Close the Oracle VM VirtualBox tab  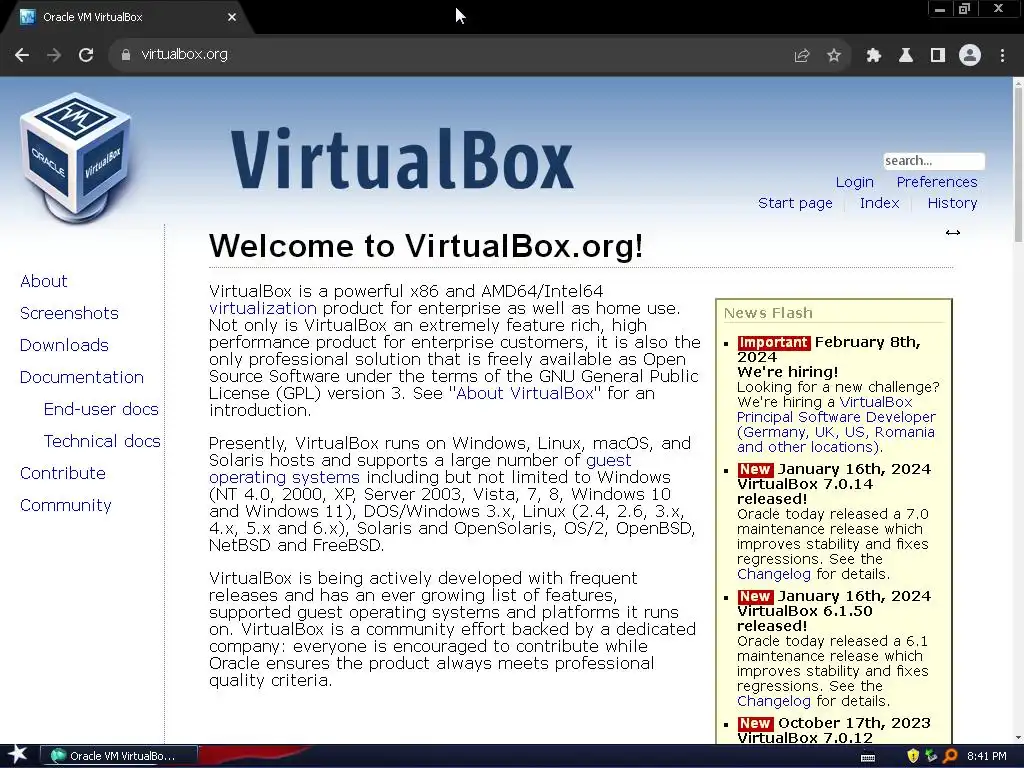click(231, 17)
